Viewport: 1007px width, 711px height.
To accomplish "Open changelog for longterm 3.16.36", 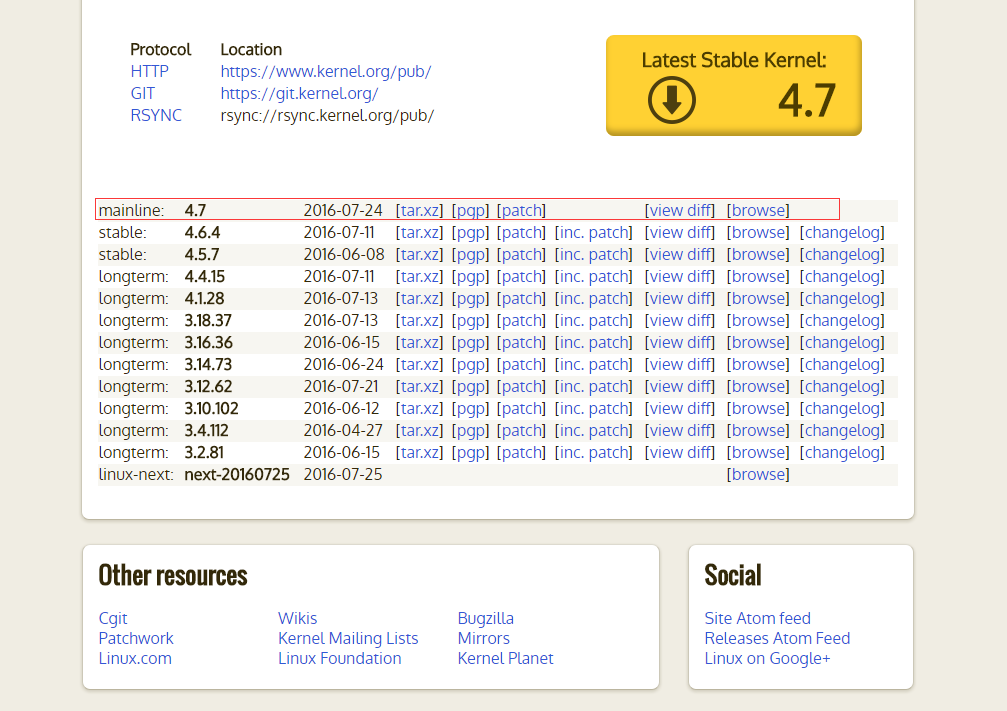I will pos(842,342).
